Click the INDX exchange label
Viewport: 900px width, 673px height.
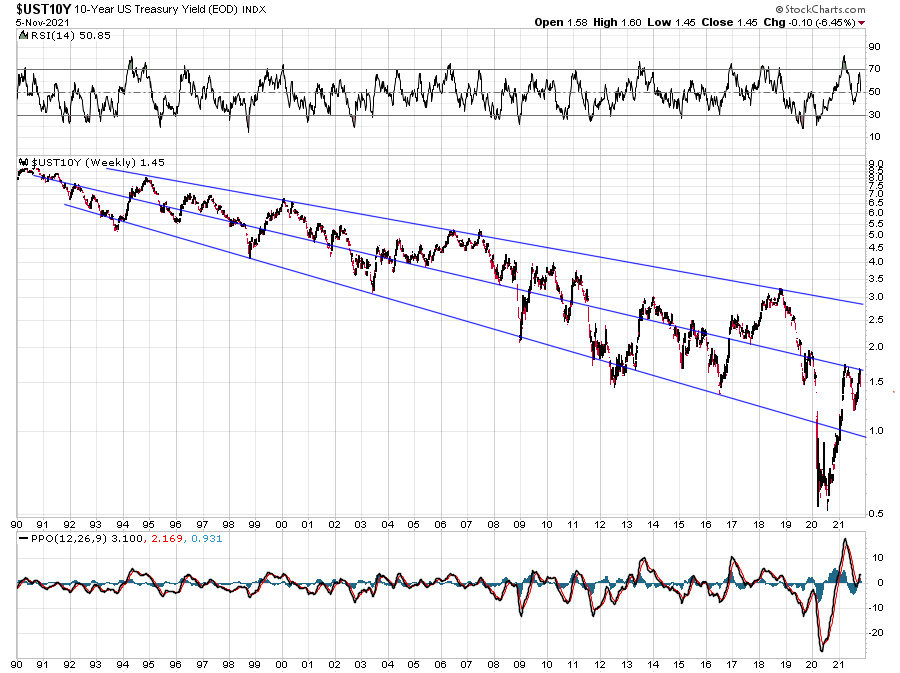[x=254, y=10]
